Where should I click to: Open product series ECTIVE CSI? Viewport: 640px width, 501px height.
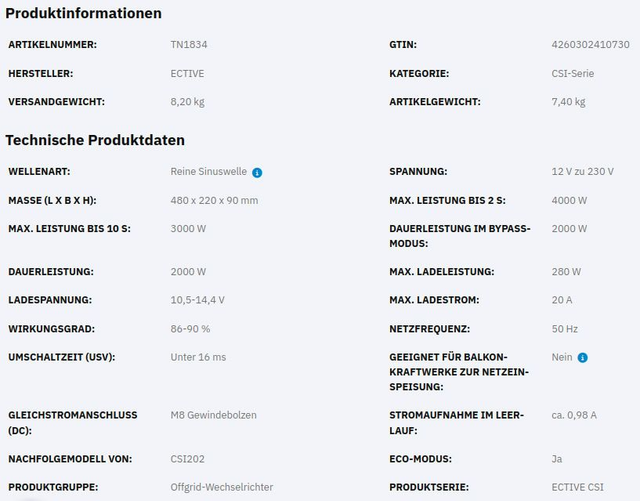(x=577, y=487)
